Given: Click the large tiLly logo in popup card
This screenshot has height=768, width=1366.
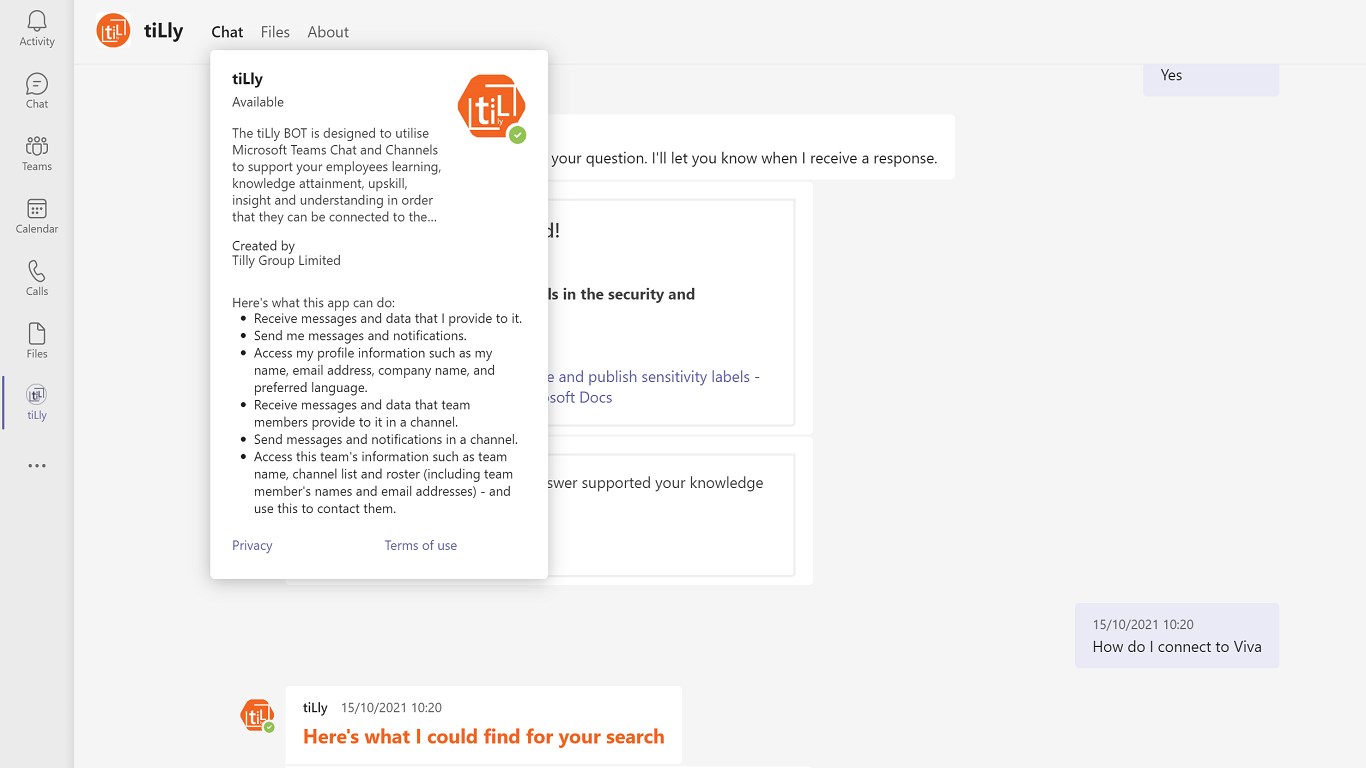Looking at the screenshot, I should click(491, 107).
